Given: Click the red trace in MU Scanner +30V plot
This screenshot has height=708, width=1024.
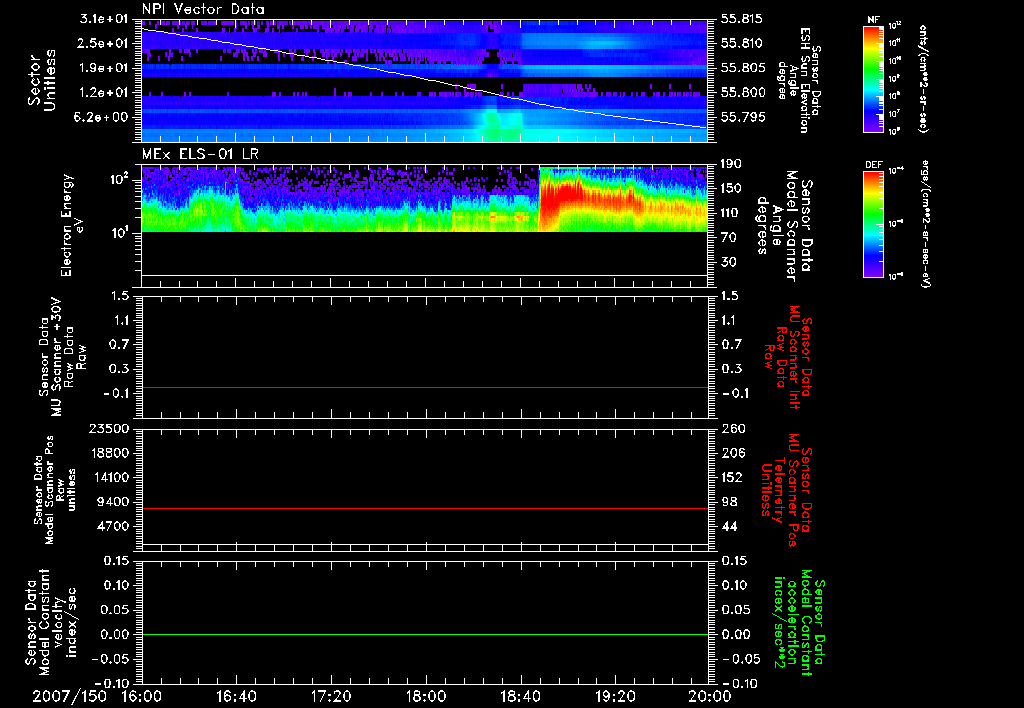Looking at the screenshot, I should pyautogui.click(x=425, y=387).
